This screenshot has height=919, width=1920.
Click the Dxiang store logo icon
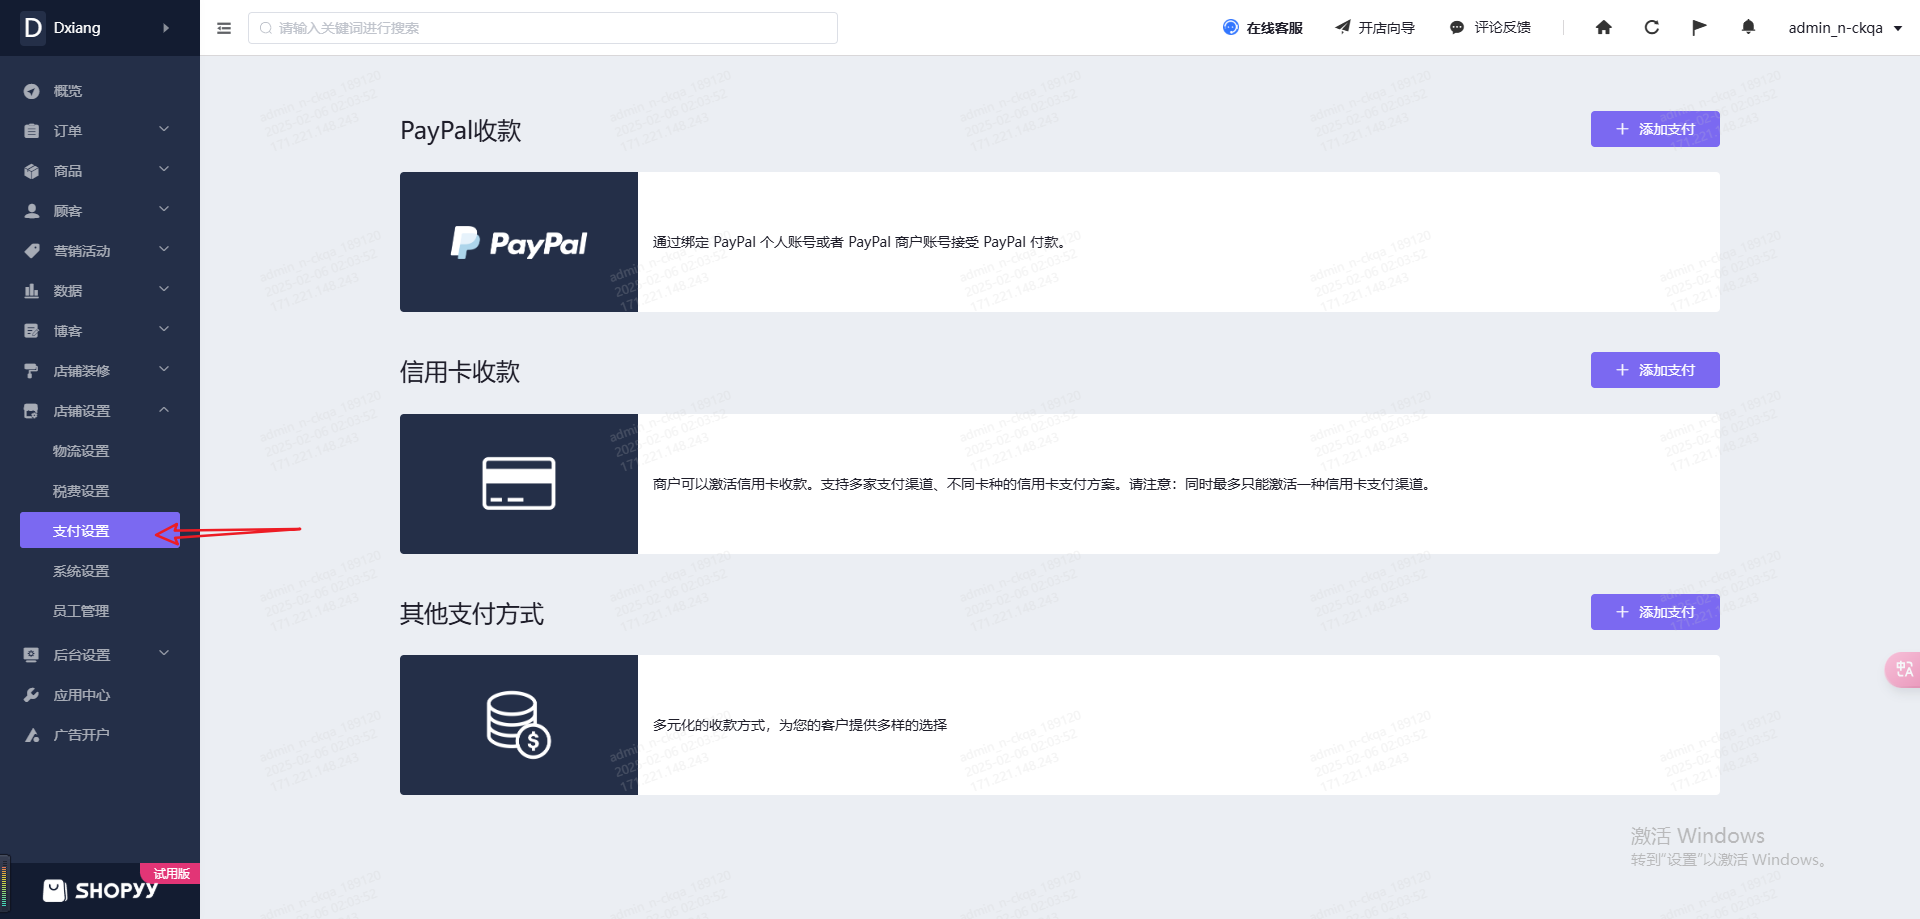click(x=33, y=27)
